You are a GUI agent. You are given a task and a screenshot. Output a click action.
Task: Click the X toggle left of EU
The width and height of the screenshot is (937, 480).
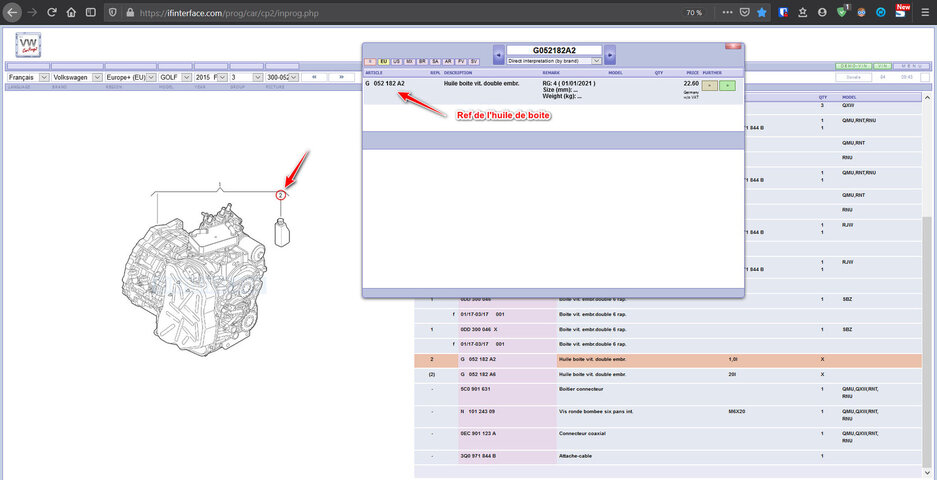pyautogui.click(x=370, y=62)
